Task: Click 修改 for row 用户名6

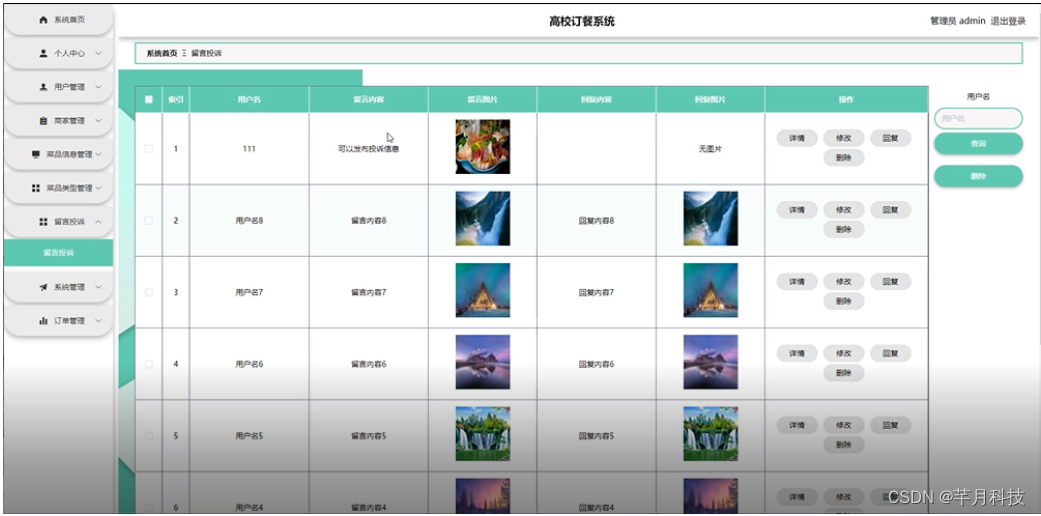Action: (844, 353)
